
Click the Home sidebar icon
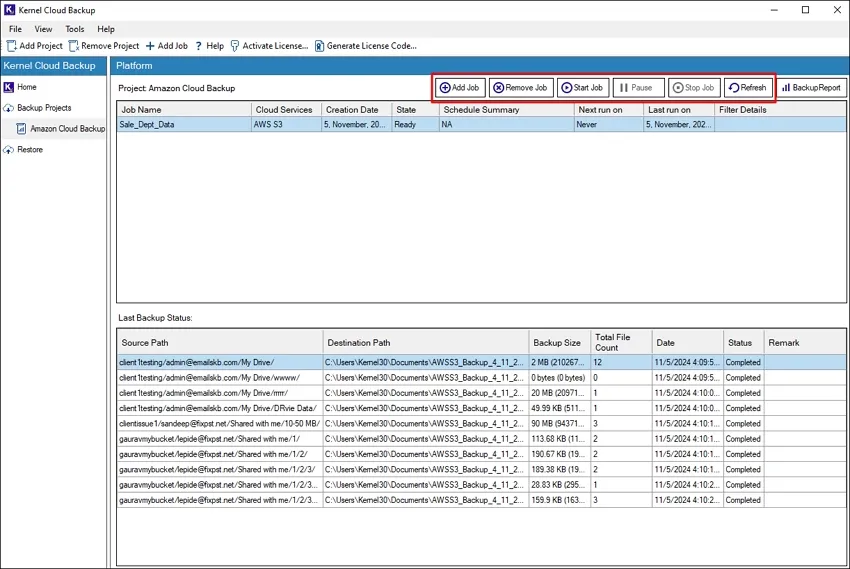coord(9,87)
